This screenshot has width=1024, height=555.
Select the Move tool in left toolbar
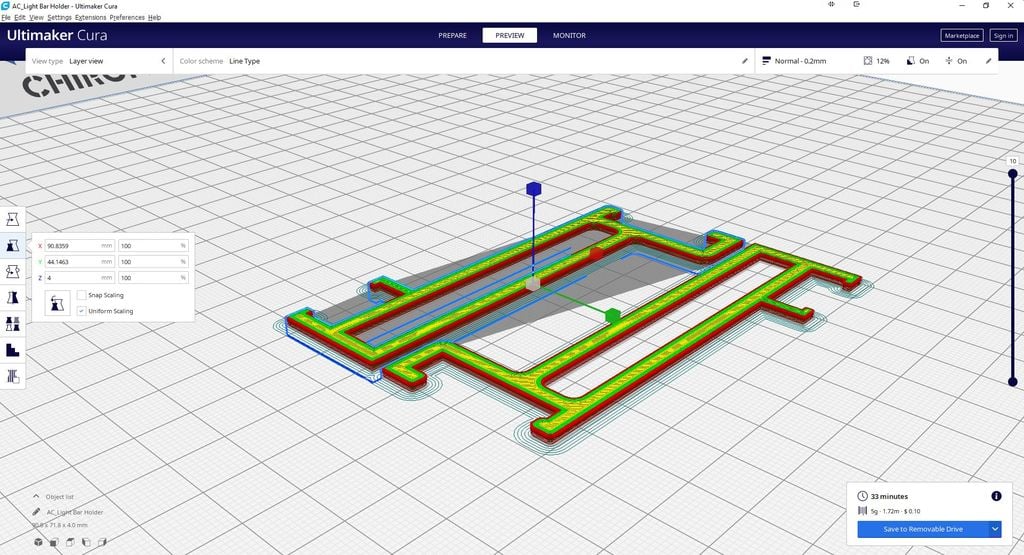[x=12, y=219]
